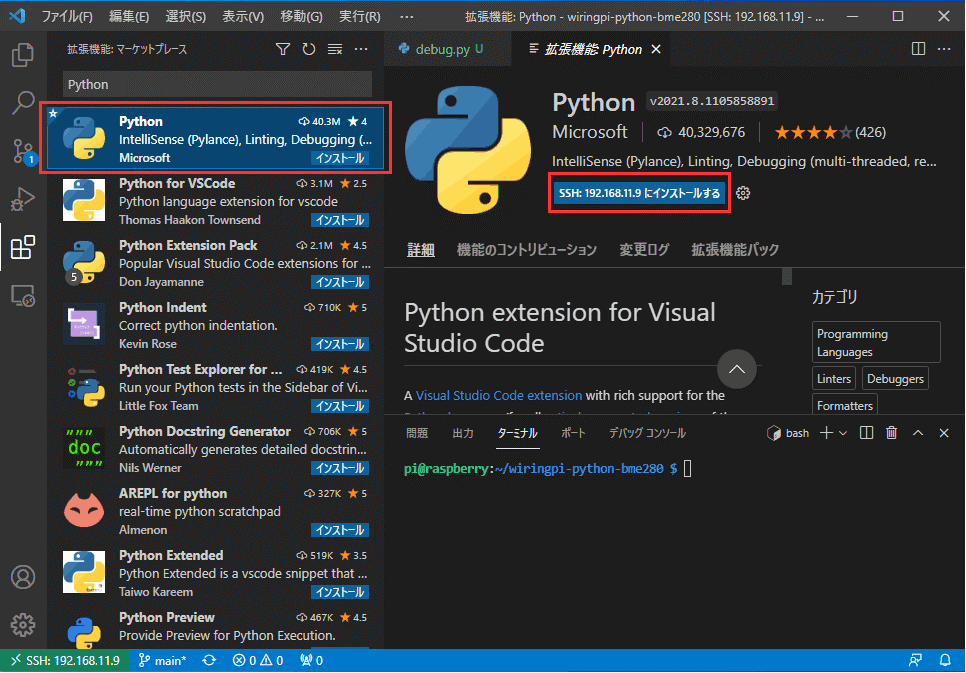Focus the bash terminal prompt

click(x=688, y=469)
